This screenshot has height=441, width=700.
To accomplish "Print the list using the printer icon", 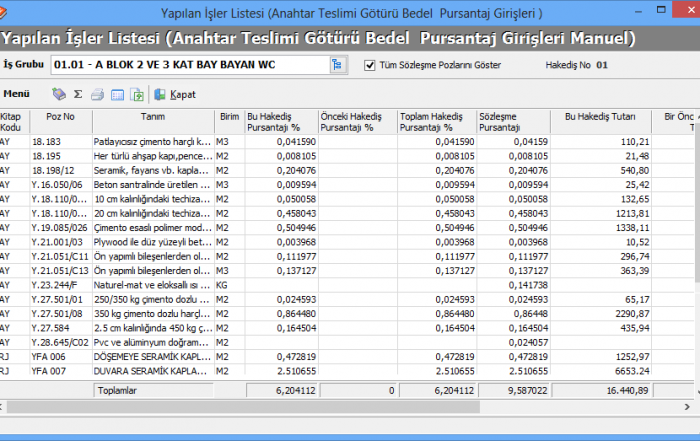I will pyautogui.click(x=98, y=95).
